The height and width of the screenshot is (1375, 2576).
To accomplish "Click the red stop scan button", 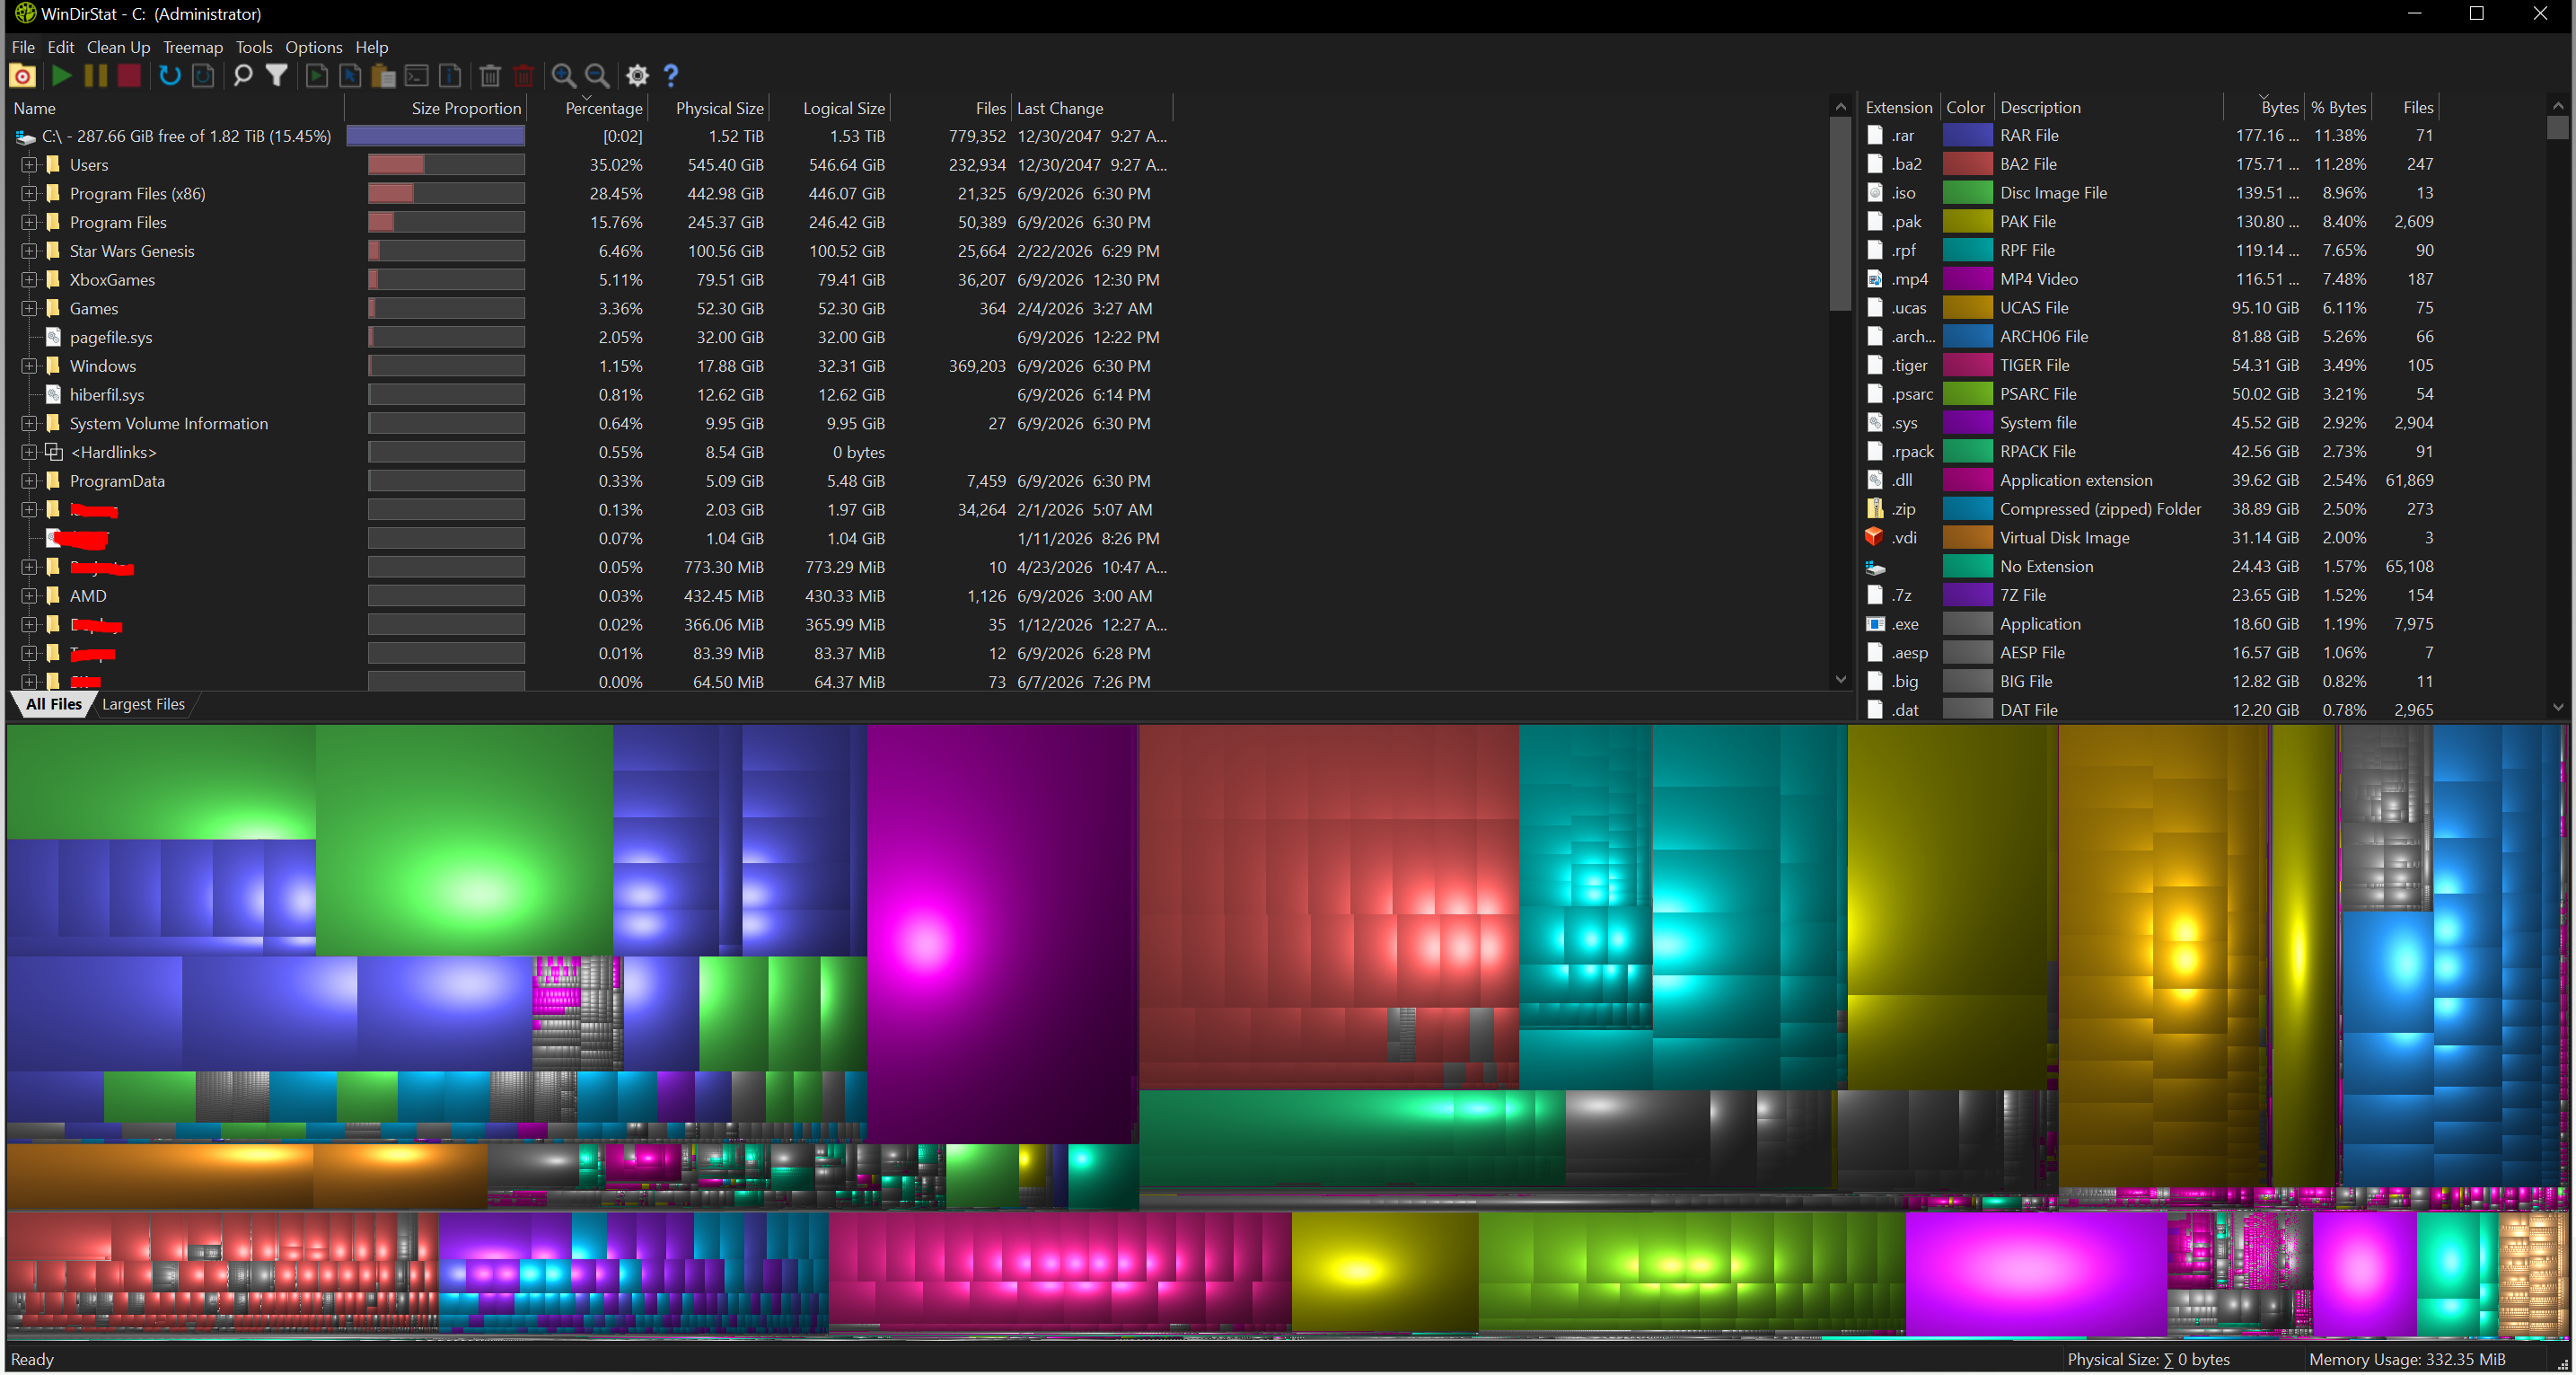I will point(129,76).
